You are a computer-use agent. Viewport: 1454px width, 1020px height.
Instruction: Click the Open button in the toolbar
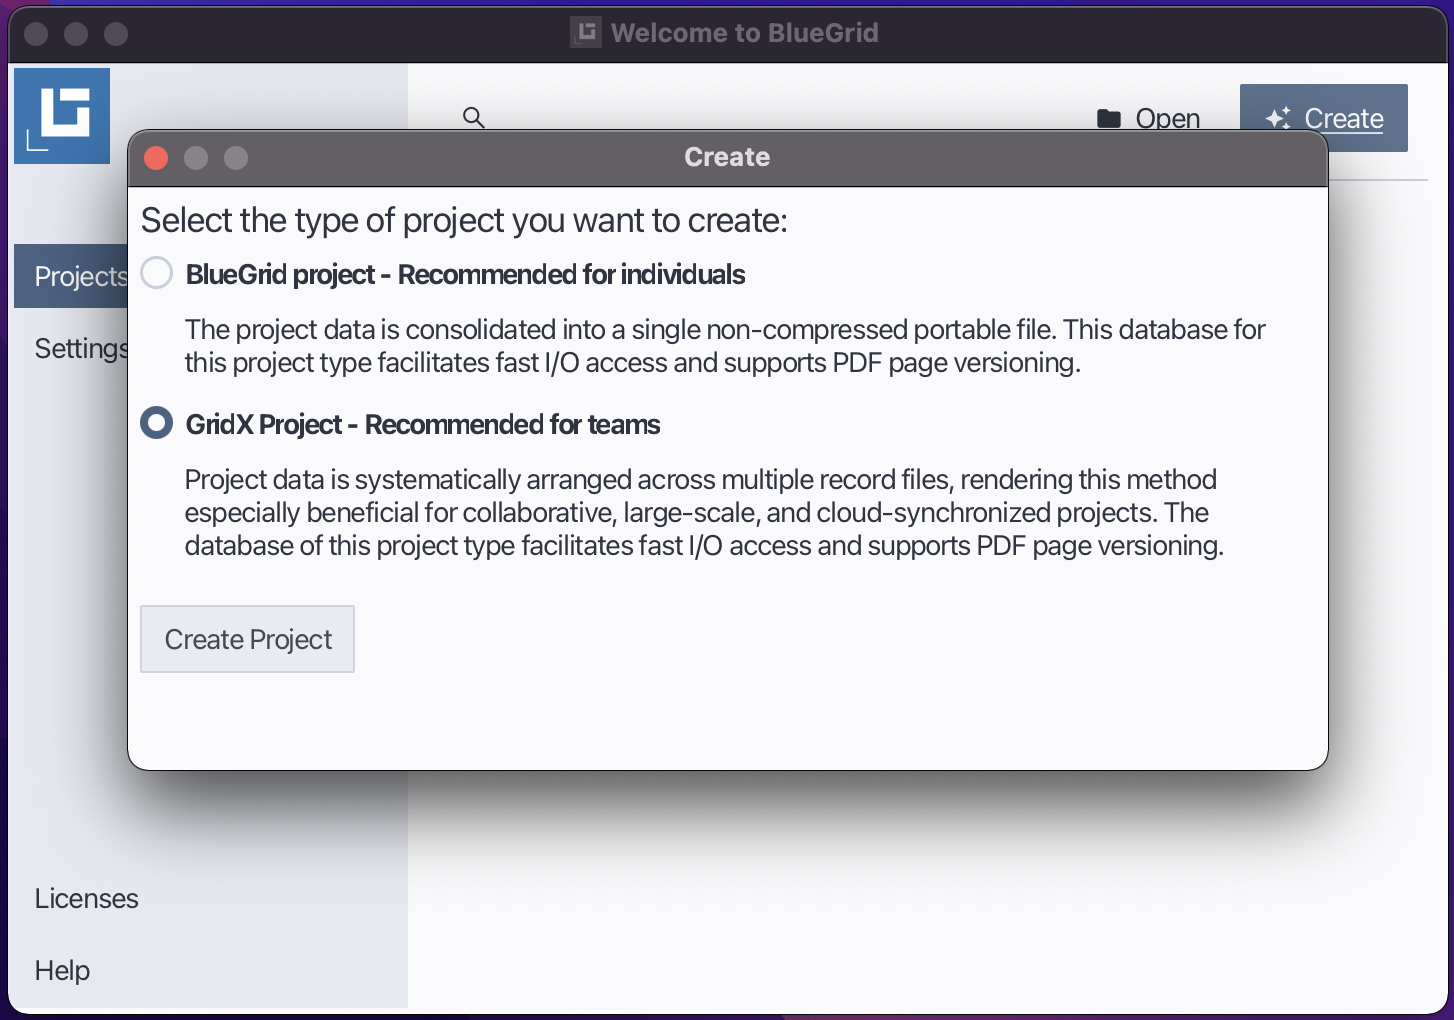pyautogui.click(x=1168, y=117)
